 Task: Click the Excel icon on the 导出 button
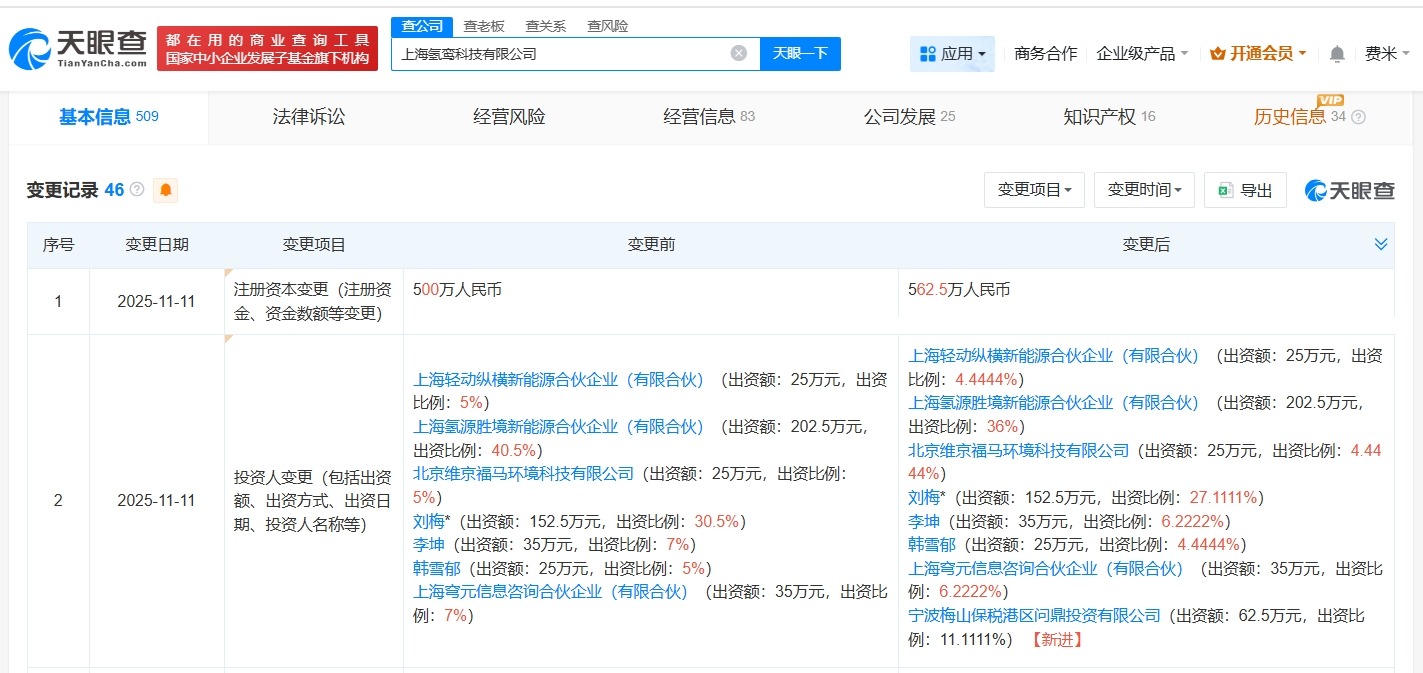(x=1226, y=189)
